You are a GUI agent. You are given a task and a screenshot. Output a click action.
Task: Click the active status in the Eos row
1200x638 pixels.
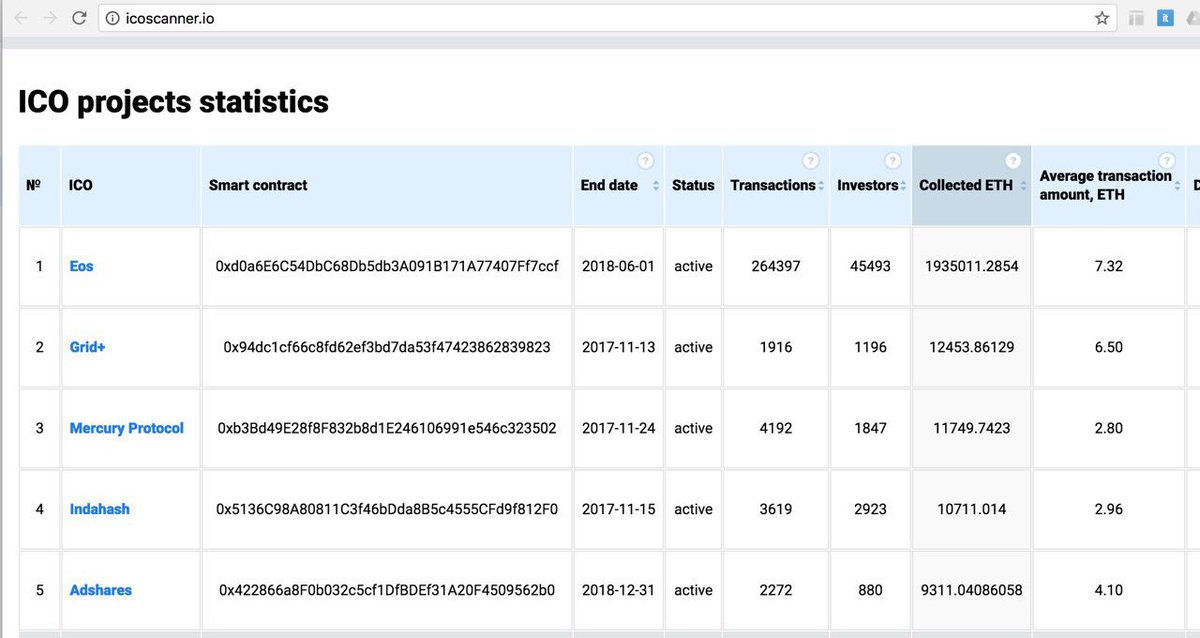click(693, 266)
